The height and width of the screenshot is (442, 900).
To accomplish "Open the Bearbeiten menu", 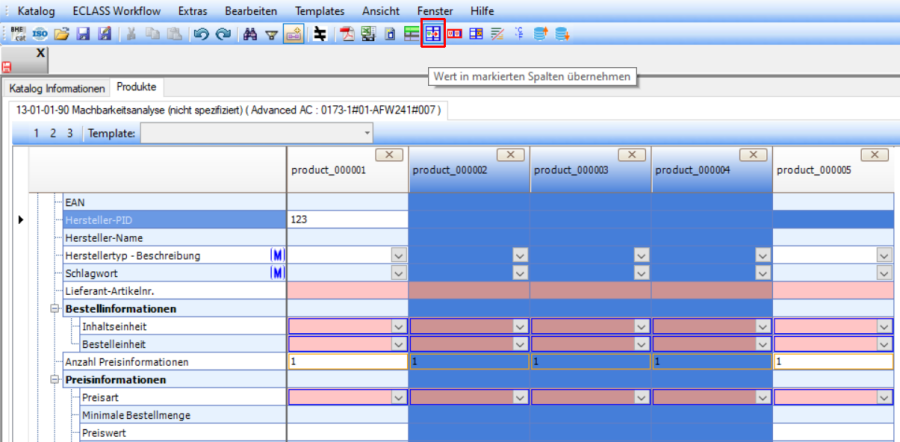I will coord(251,11).
